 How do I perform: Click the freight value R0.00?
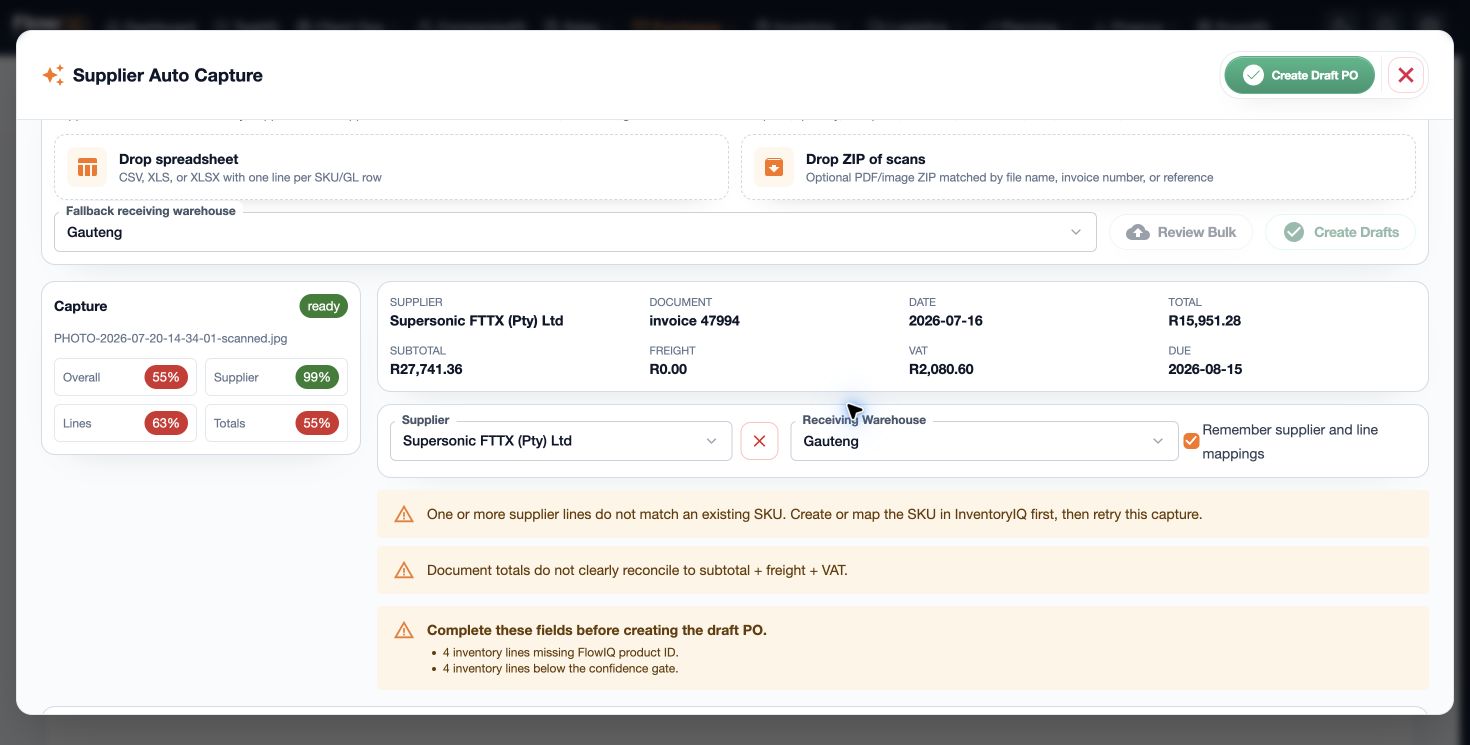(x=670, y=369)
